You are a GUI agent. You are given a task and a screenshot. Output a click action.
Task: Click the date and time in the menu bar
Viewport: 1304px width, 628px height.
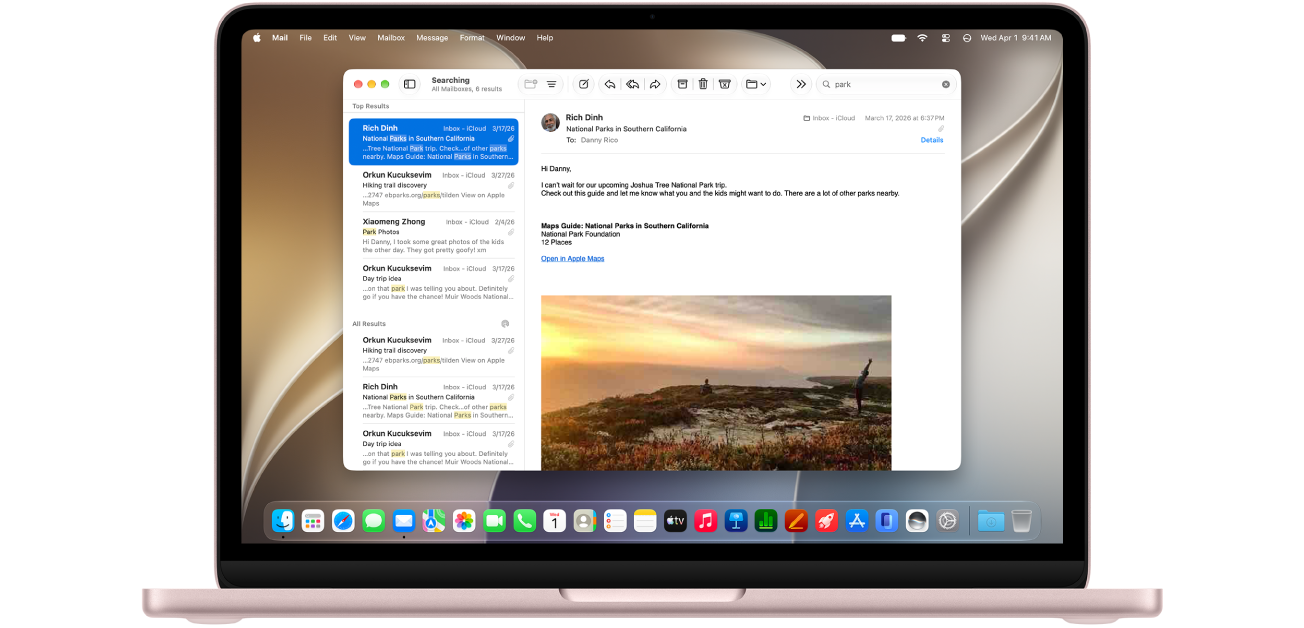(1016, 38)
